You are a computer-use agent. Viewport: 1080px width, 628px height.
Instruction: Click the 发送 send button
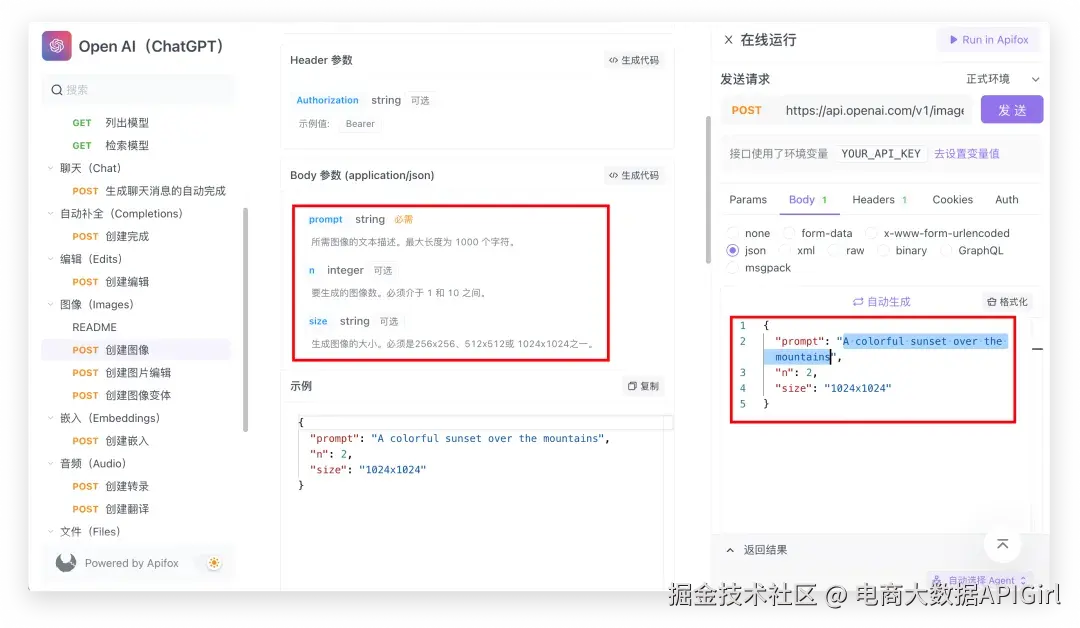(x=1011, y=110)
